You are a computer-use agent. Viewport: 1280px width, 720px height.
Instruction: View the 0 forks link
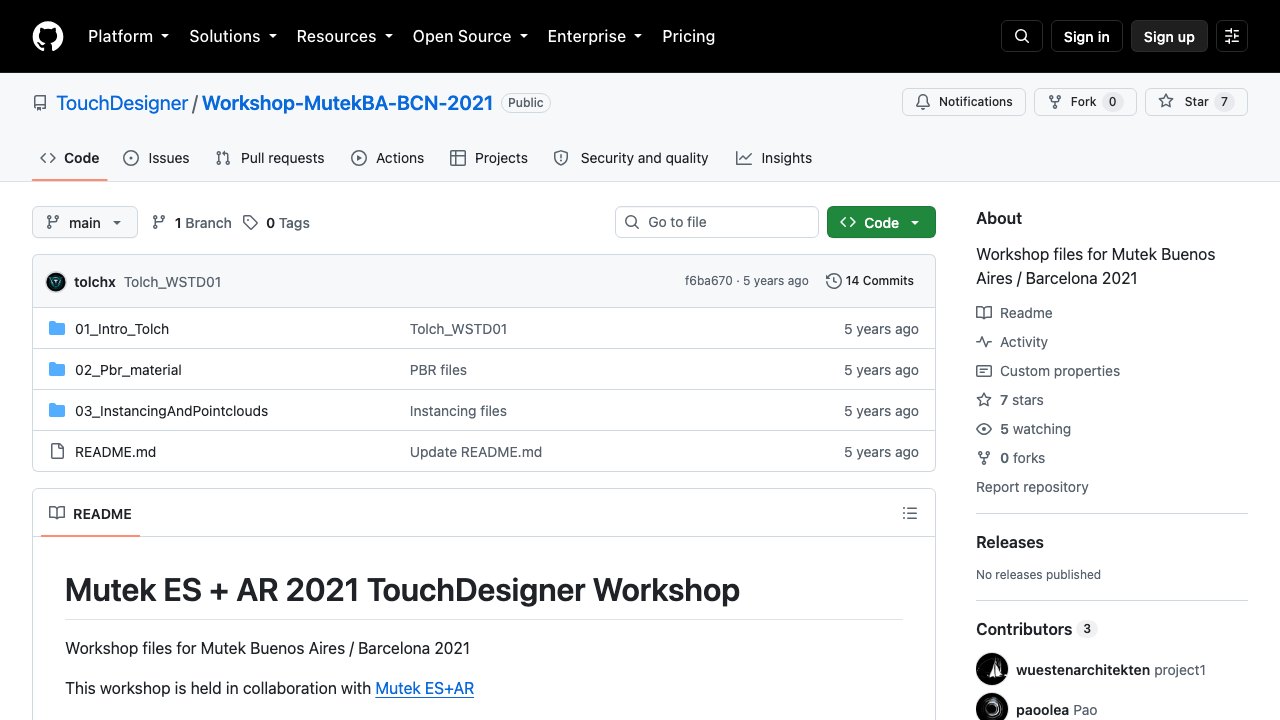point(1010,458)
